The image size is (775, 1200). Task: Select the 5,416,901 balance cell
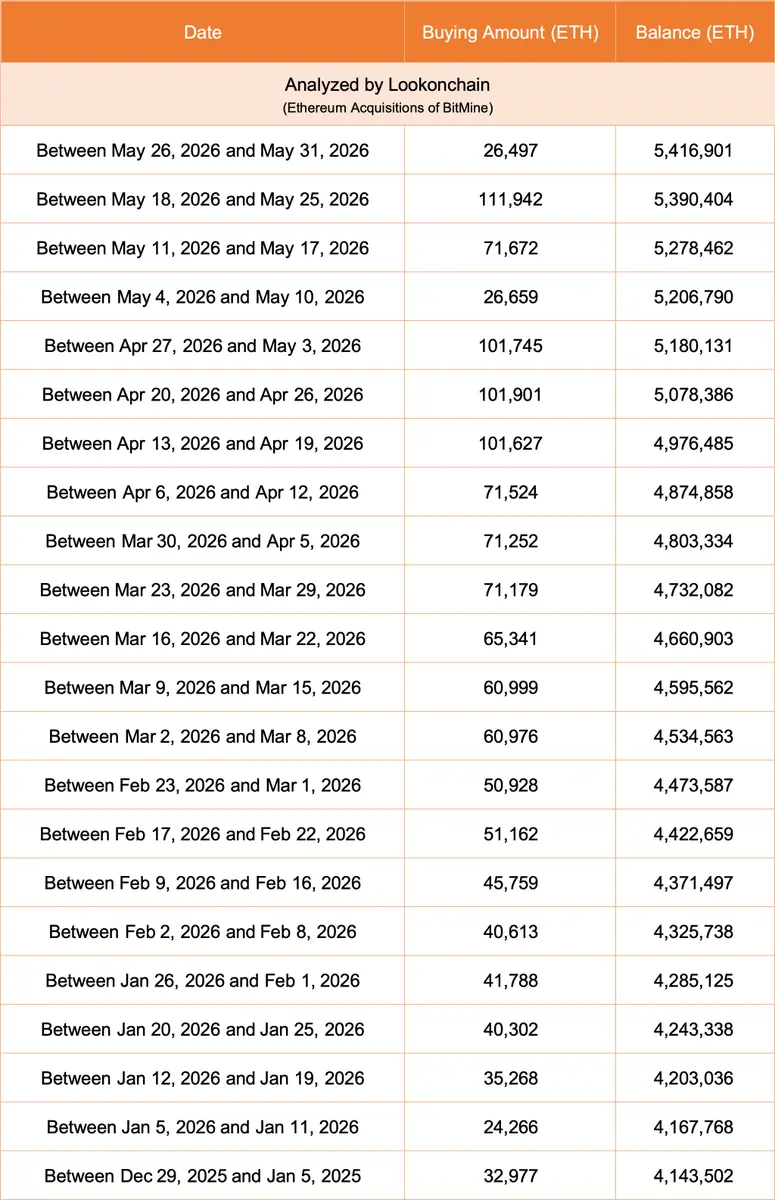click(694, 151)
